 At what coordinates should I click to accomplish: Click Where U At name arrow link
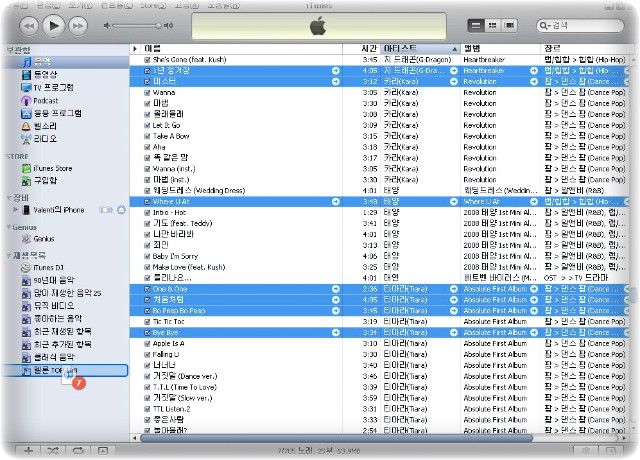(x=336, y=202)
